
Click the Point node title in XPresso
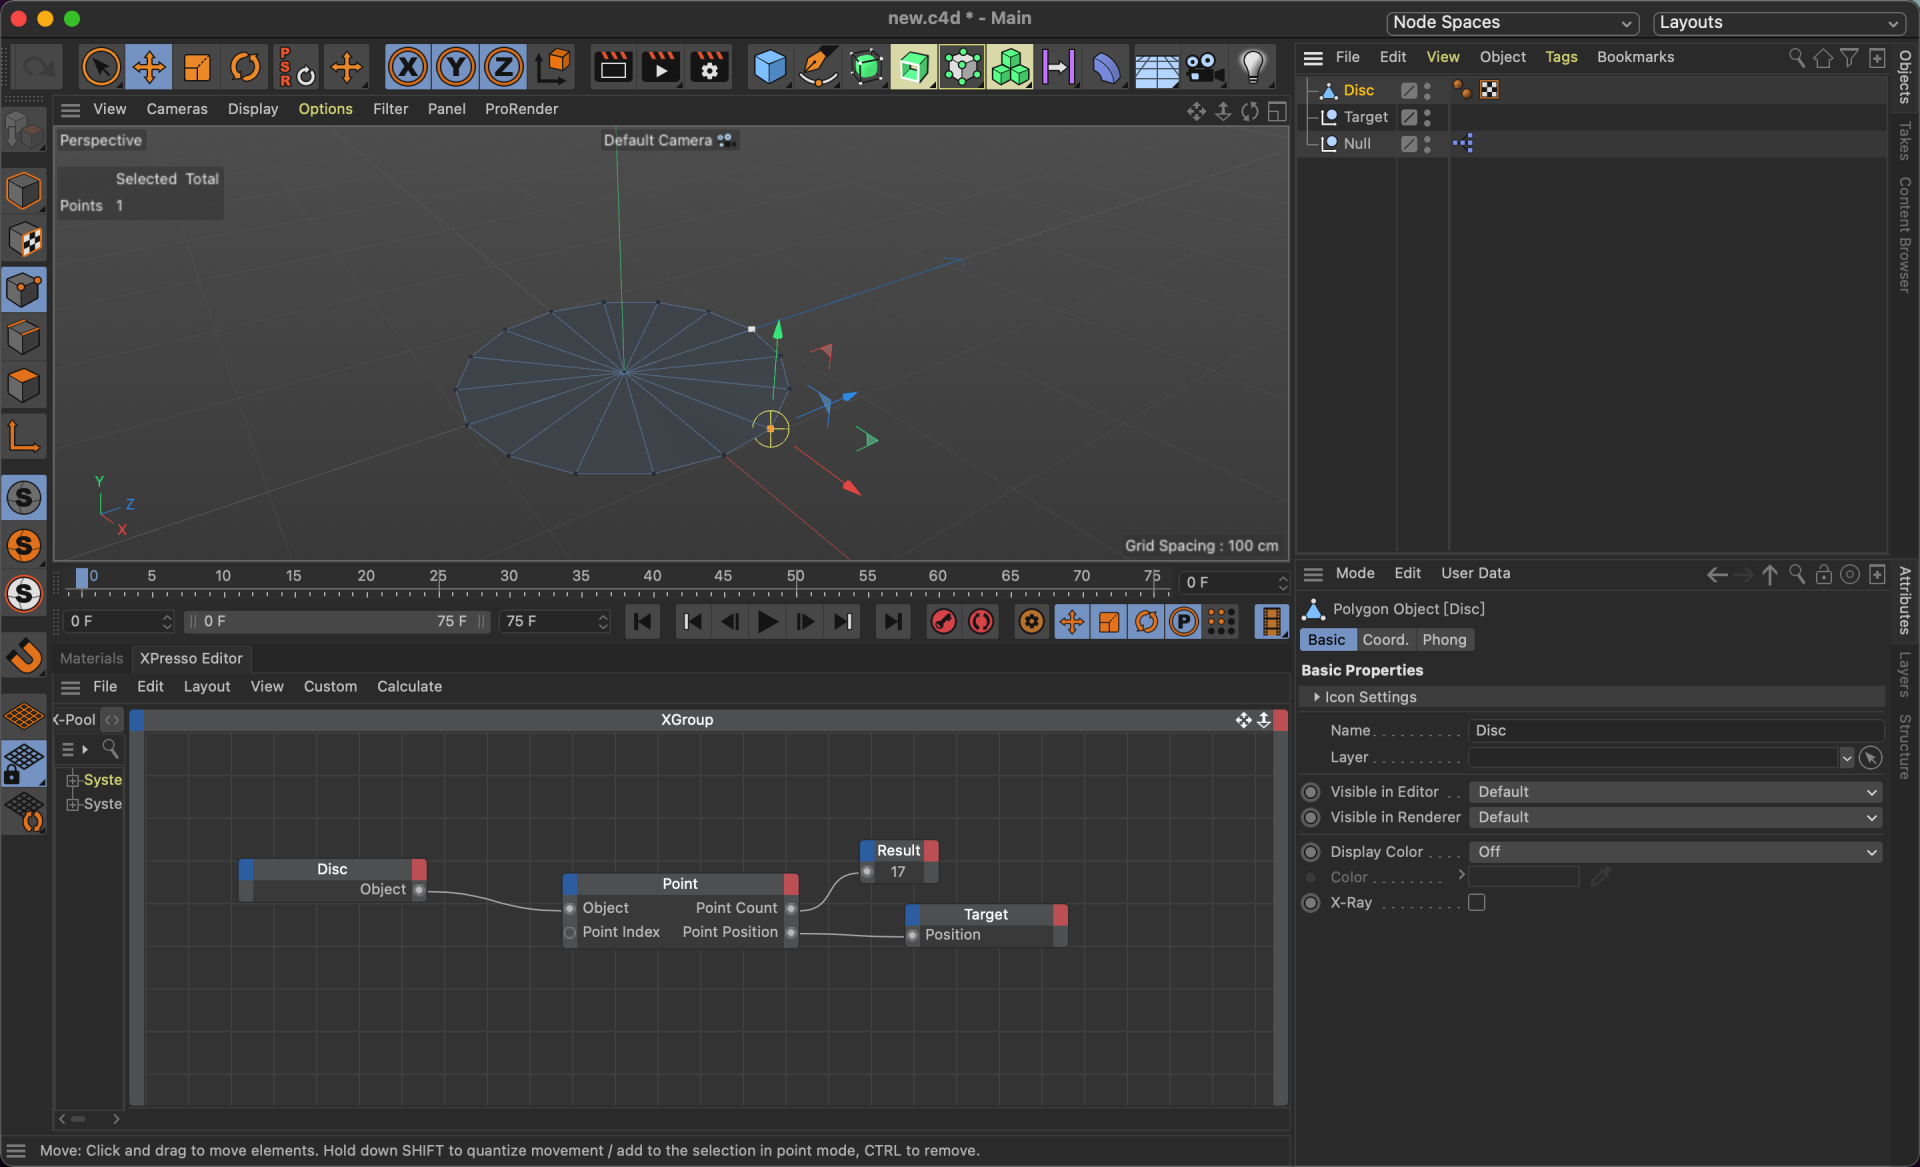(x=680, y=884)
